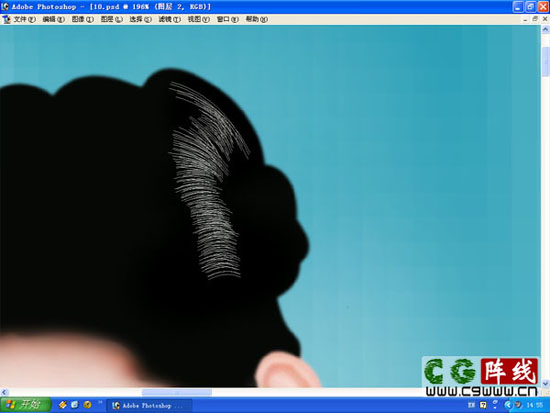Open the 滤镜(T) Filter menu

tap(169, 19)
